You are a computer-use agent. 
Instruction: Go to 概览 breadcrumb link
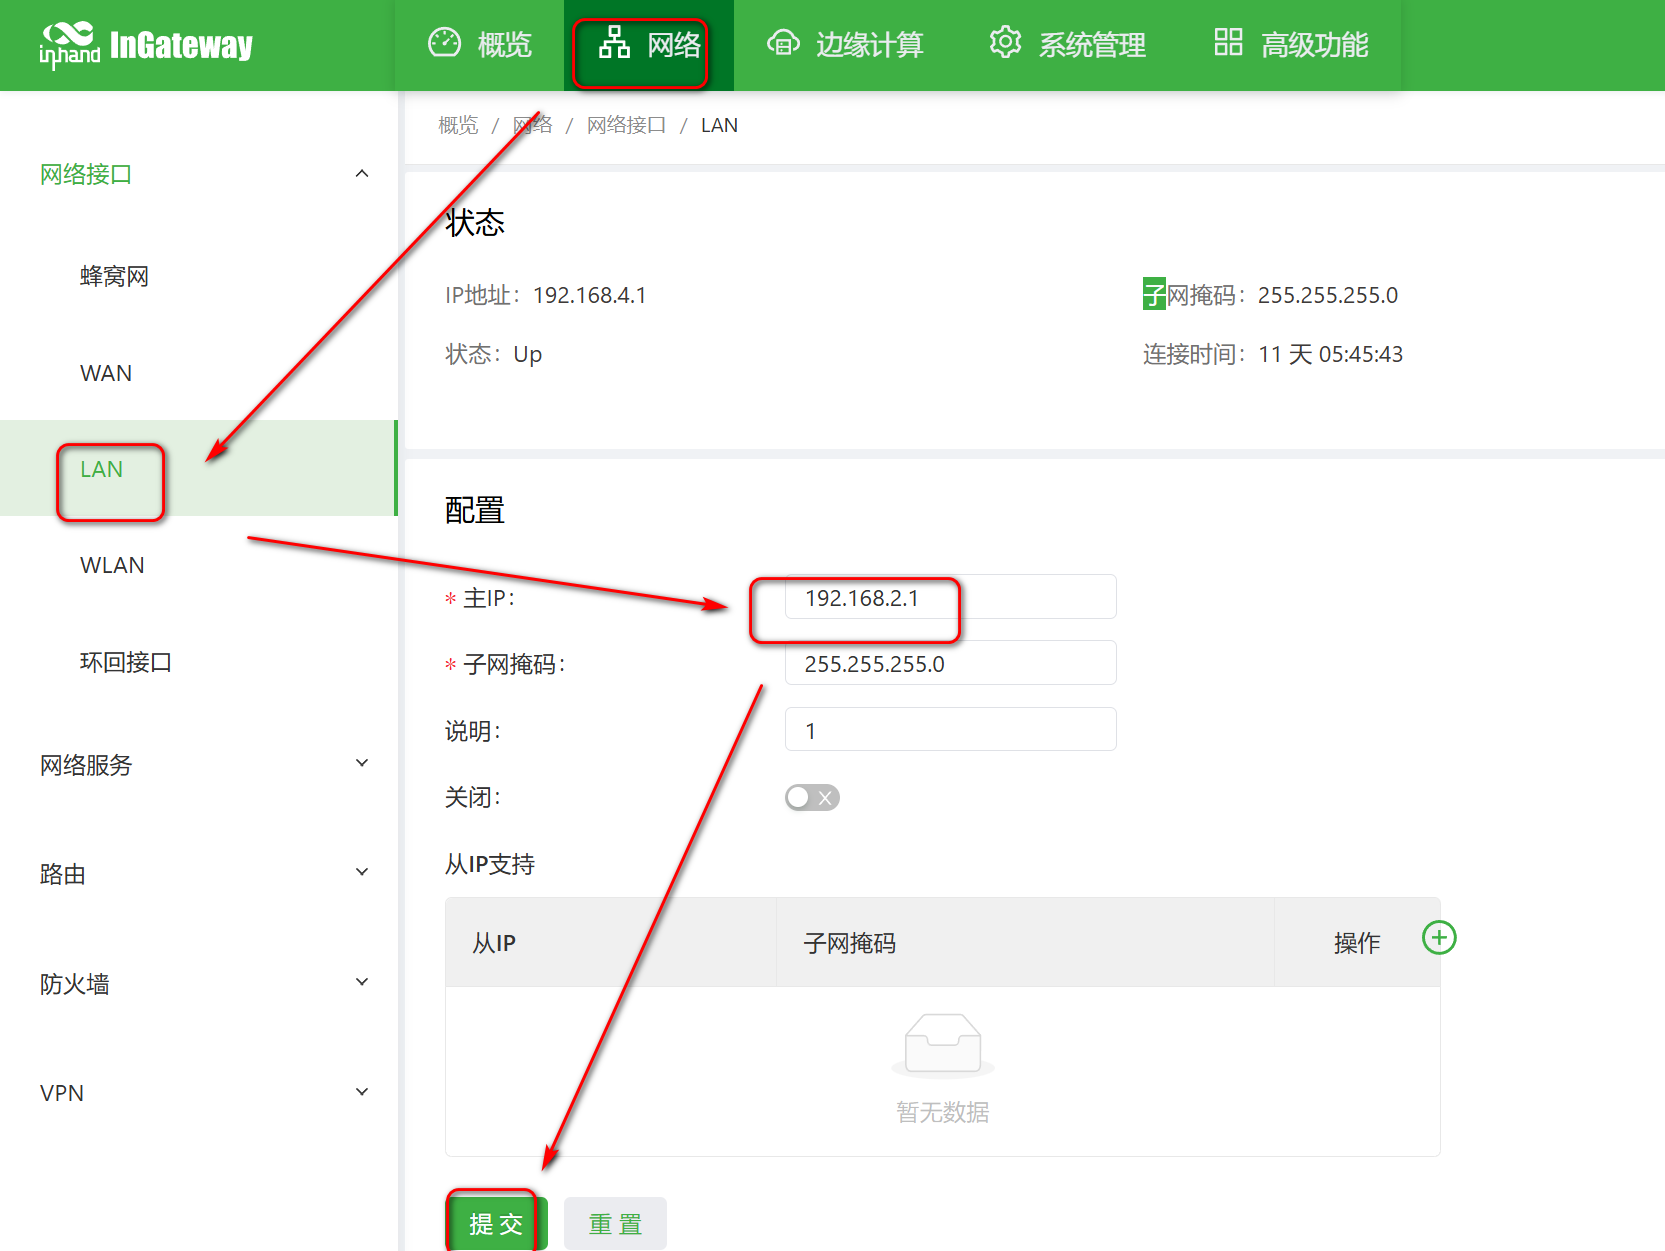click(x=458, y=125)
